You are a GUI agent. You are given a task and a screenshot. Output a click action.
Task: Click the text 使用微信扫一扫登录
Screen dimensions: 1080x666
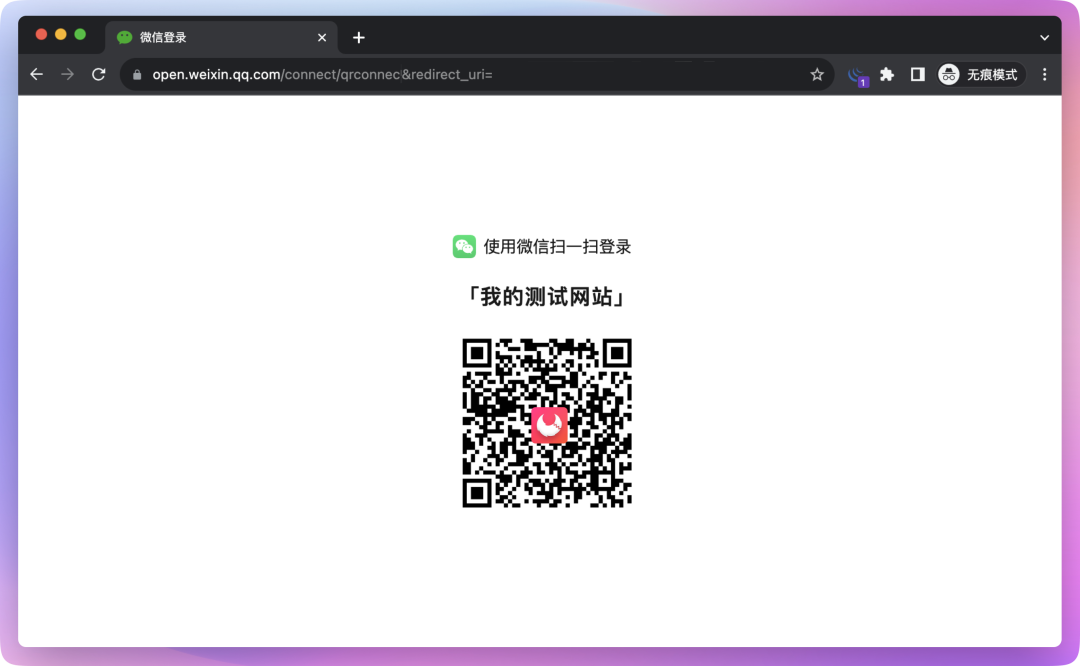pos(557,247)
